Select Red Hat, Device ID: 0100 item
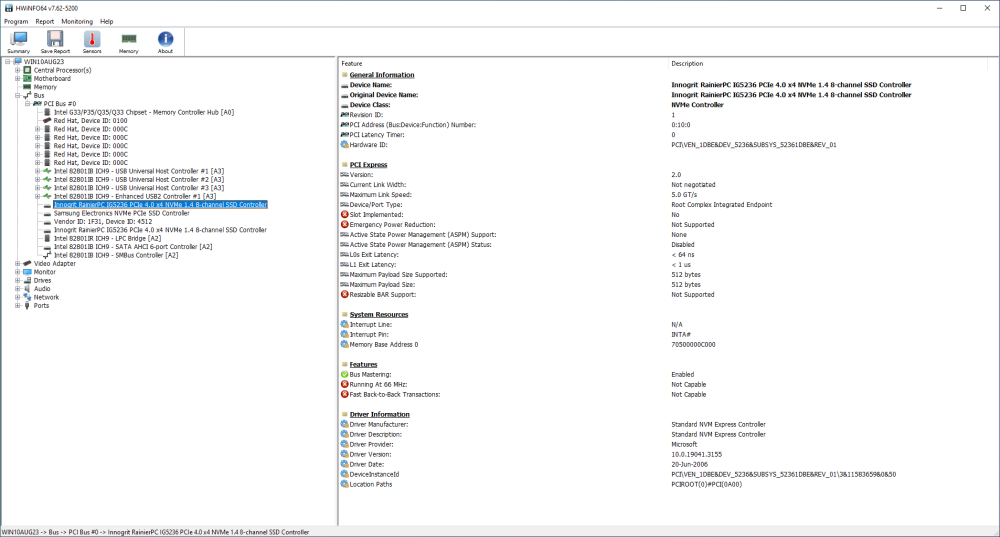 tap(91, 121)
